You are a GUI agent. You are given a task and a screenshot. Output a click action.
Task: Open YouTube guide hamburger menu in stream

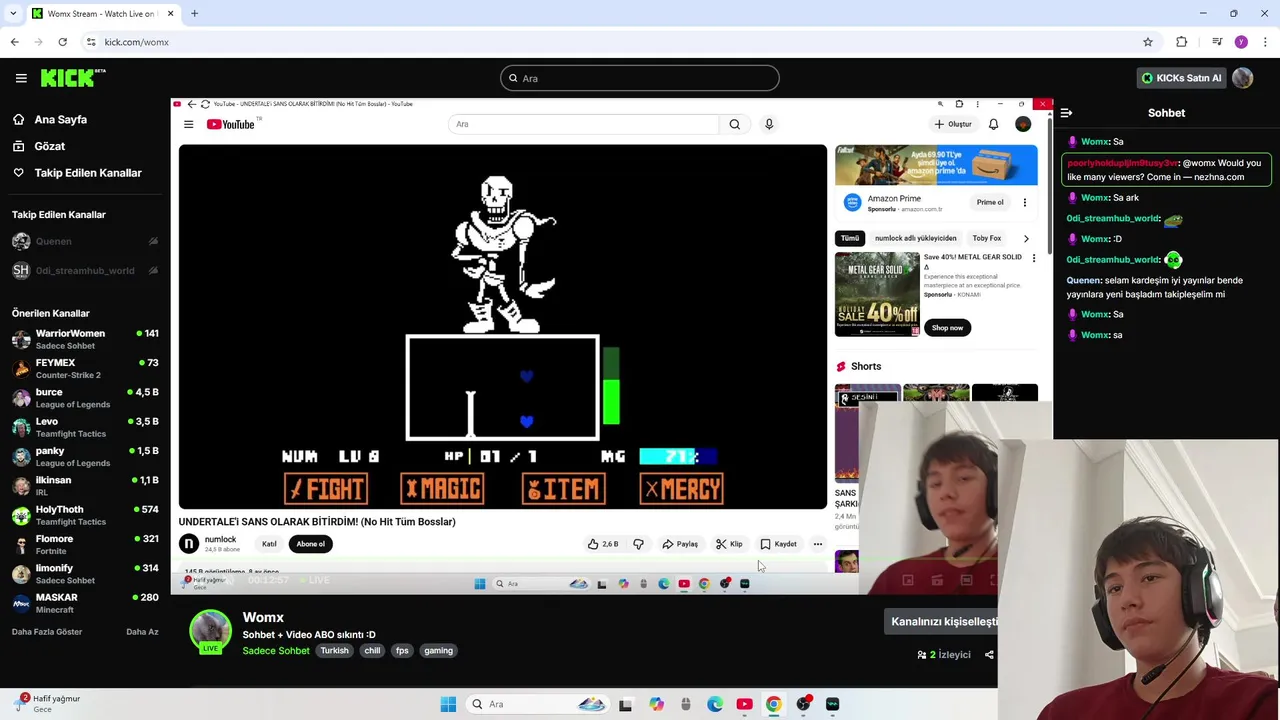188,124
